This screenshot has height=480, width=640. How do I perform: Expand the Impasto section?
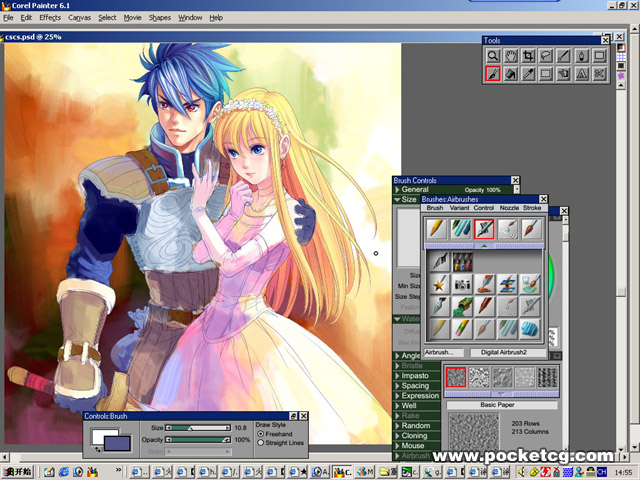pos(397,376)
